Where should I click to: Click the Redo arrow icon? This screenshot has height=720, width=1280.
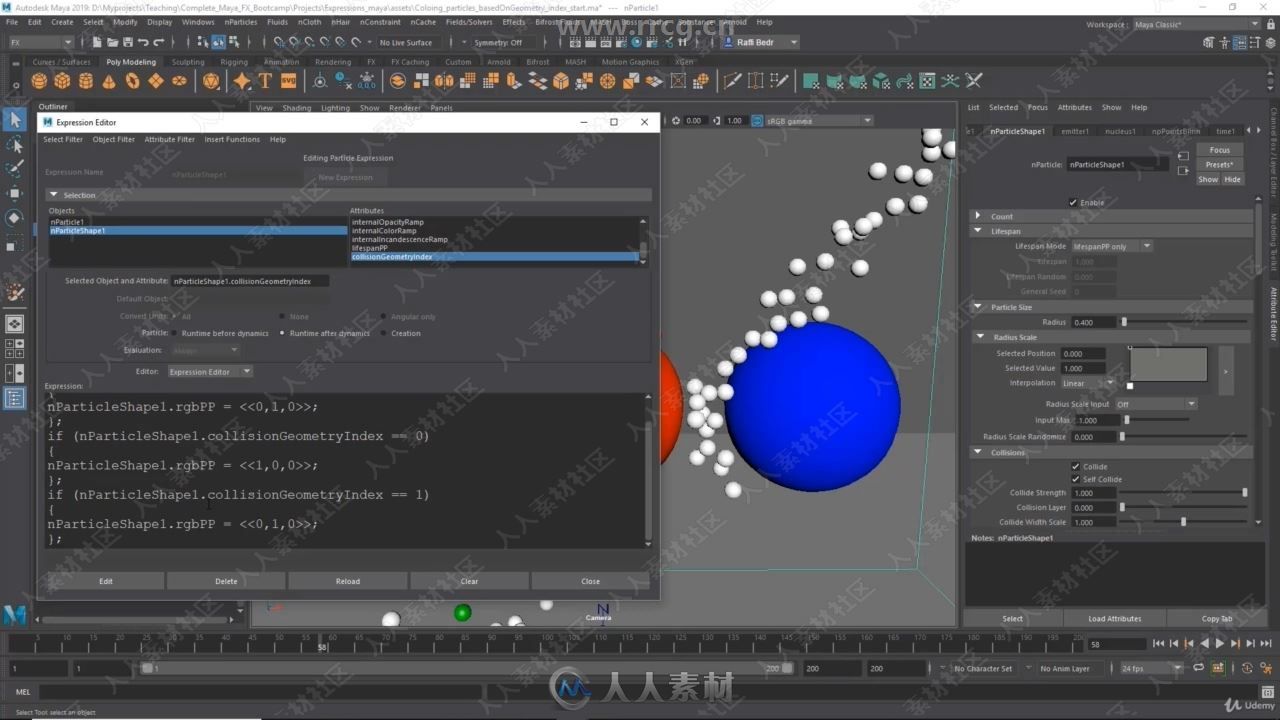[x=159, y=42]
